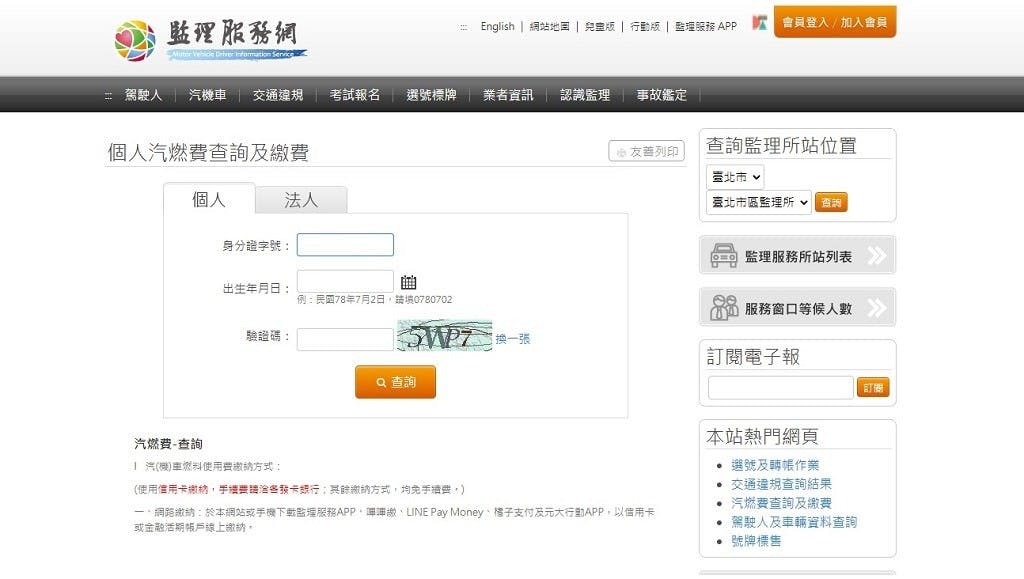Click the 訂閱電子報 panel title

(x=753, y=357)
